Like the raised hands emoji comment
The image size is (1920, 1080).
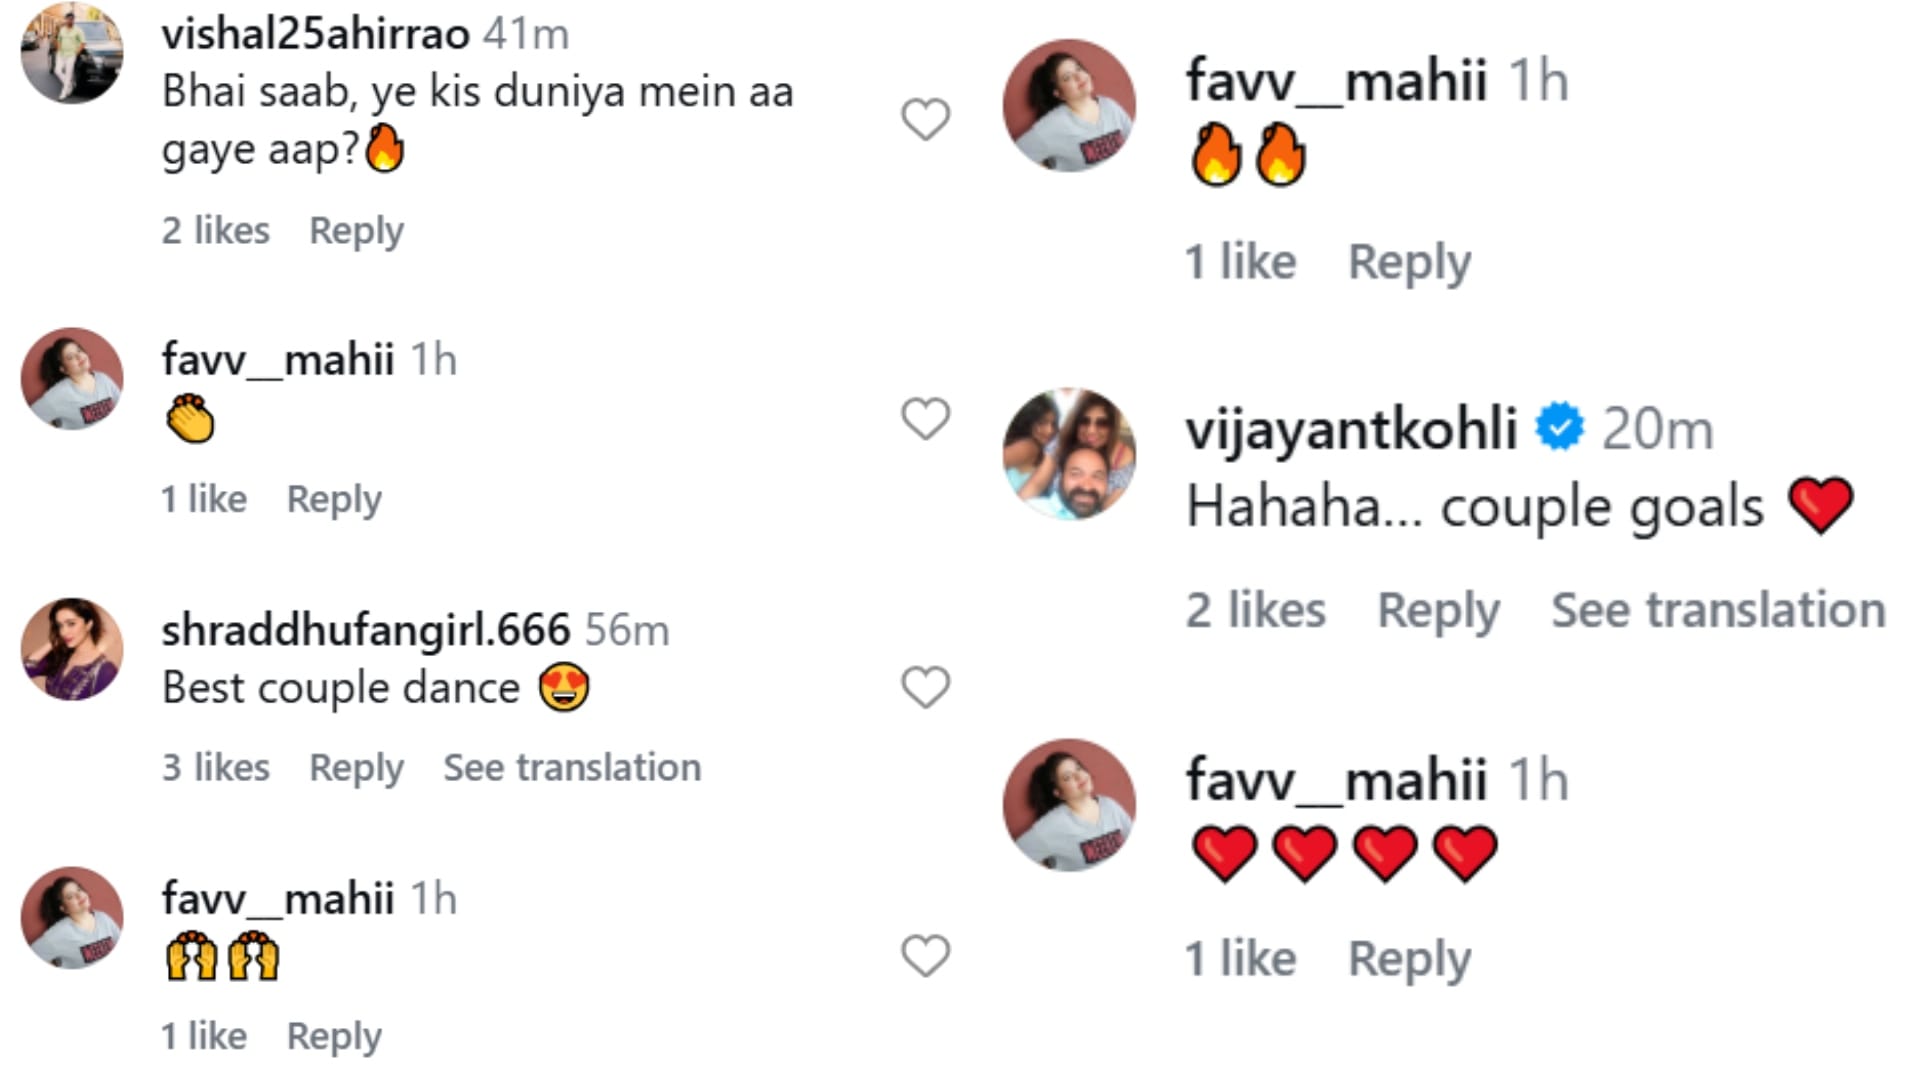point(925,955)
